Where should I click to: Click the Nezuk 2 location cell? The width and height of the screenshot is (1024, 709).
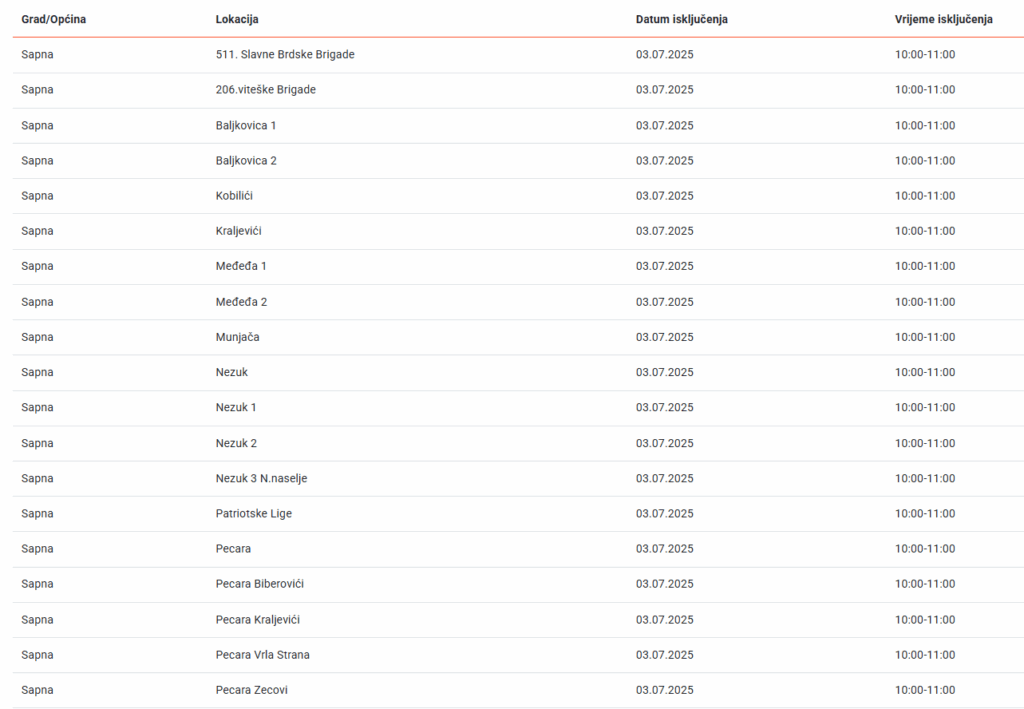tap(236, 443)
